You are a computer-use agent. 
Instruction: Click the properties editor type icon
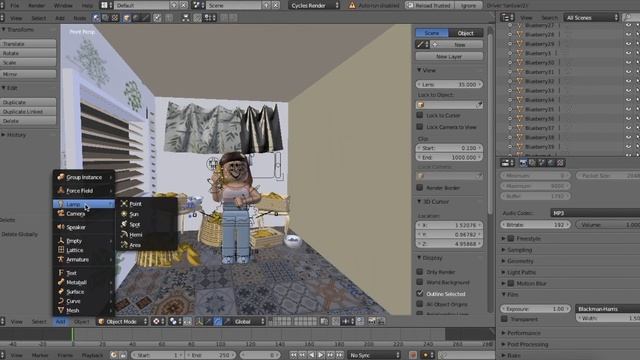pos(507,163)
